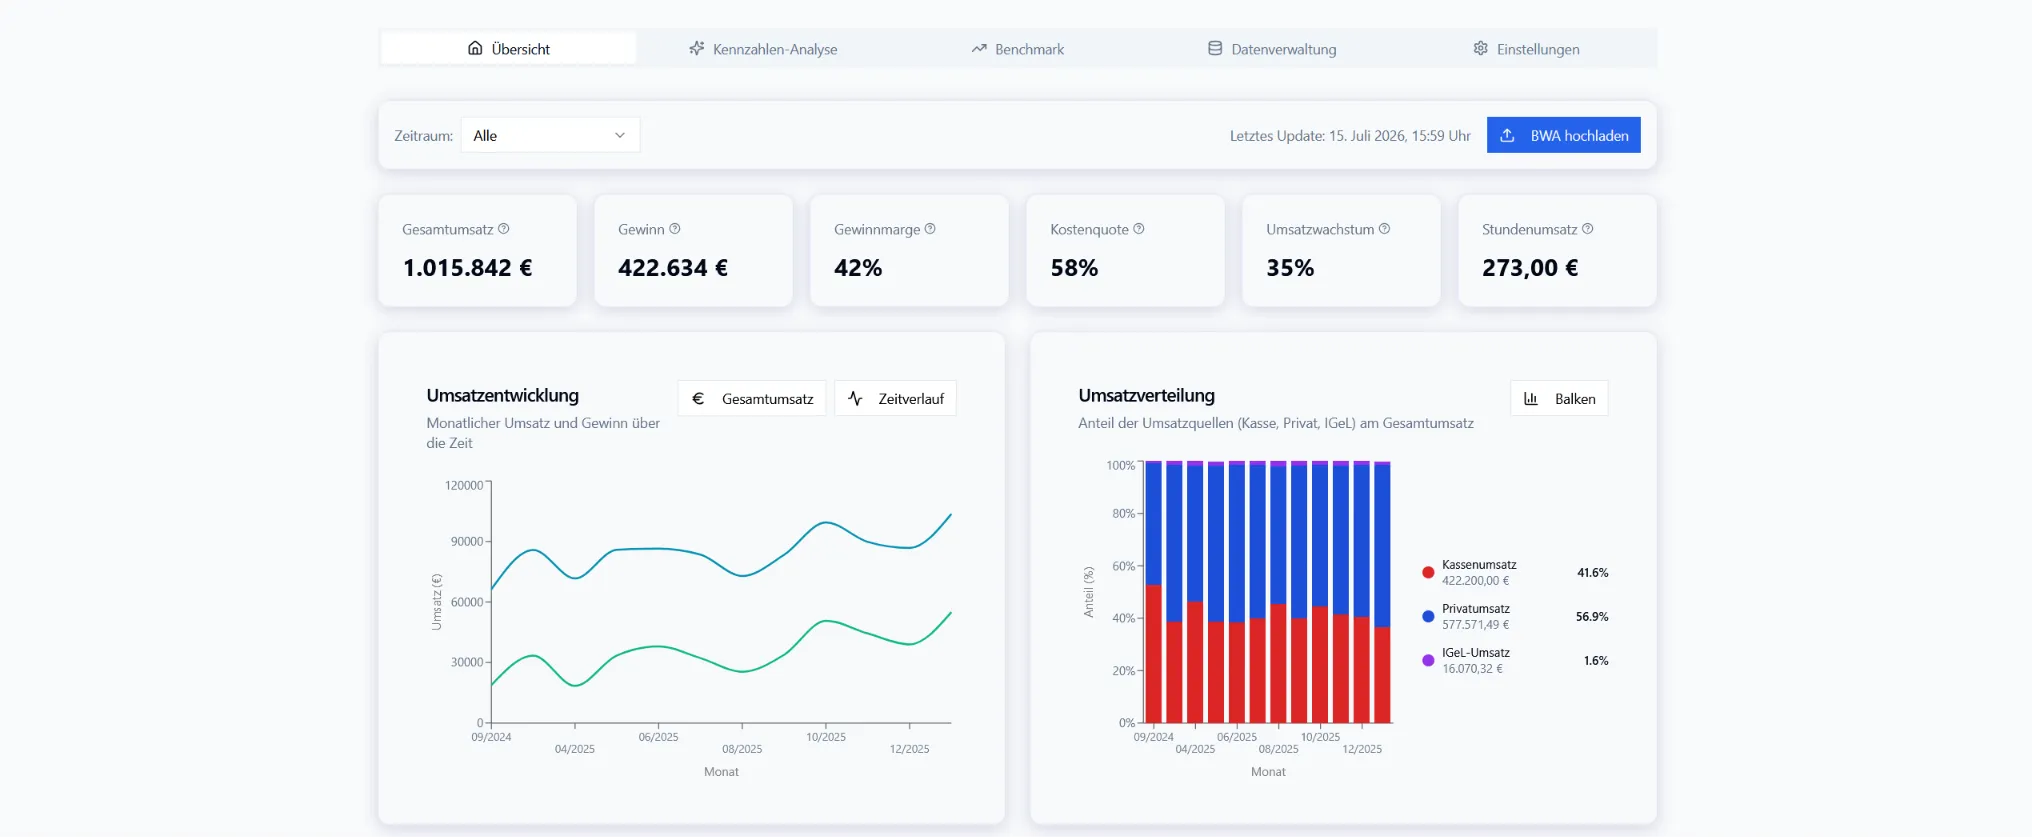Image resolution: width=2032 pixels, height=837 pixels.
Task: Click the blue Privatumsatz legend dot
Action: pos(1428,616)
